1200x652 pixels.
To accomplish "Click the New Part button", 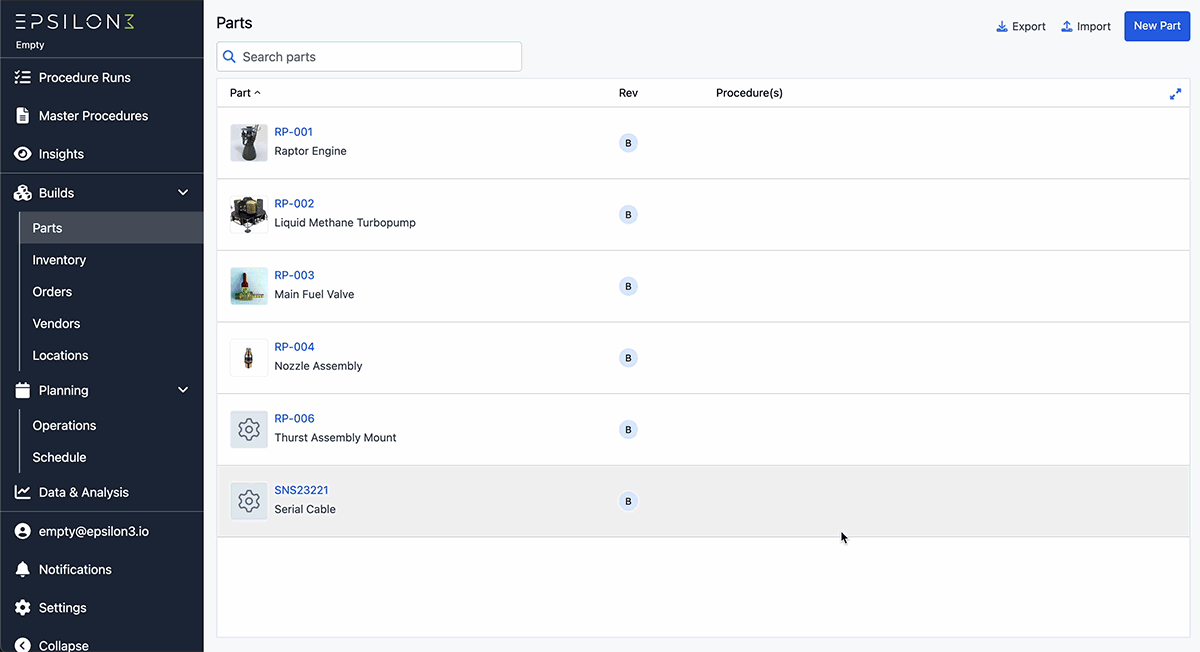I will 1157,26.
